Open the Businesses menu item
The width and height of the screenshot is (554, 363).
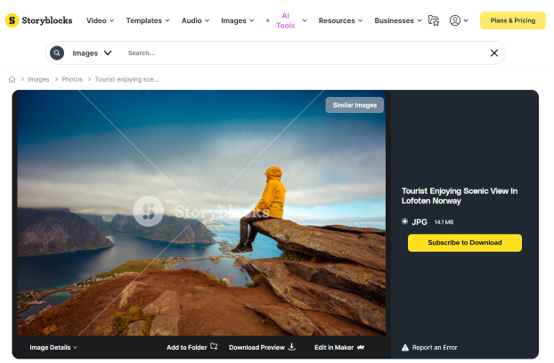point(394,21)
